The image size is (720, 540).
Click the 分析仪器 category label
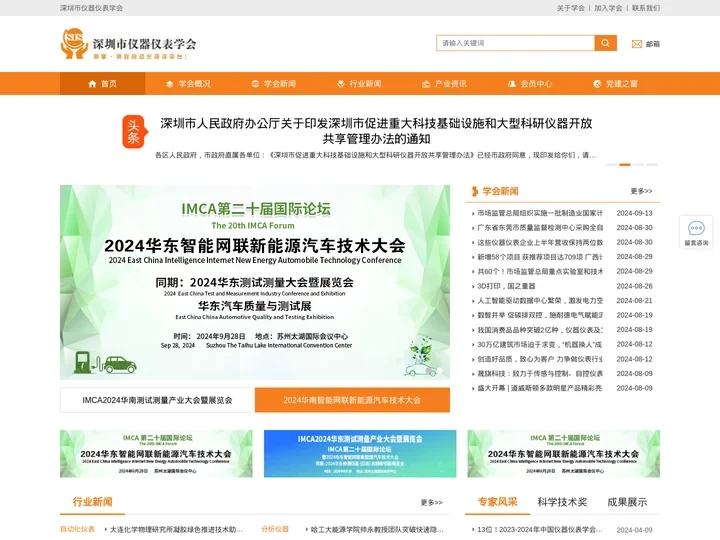(x=275, y=529)
